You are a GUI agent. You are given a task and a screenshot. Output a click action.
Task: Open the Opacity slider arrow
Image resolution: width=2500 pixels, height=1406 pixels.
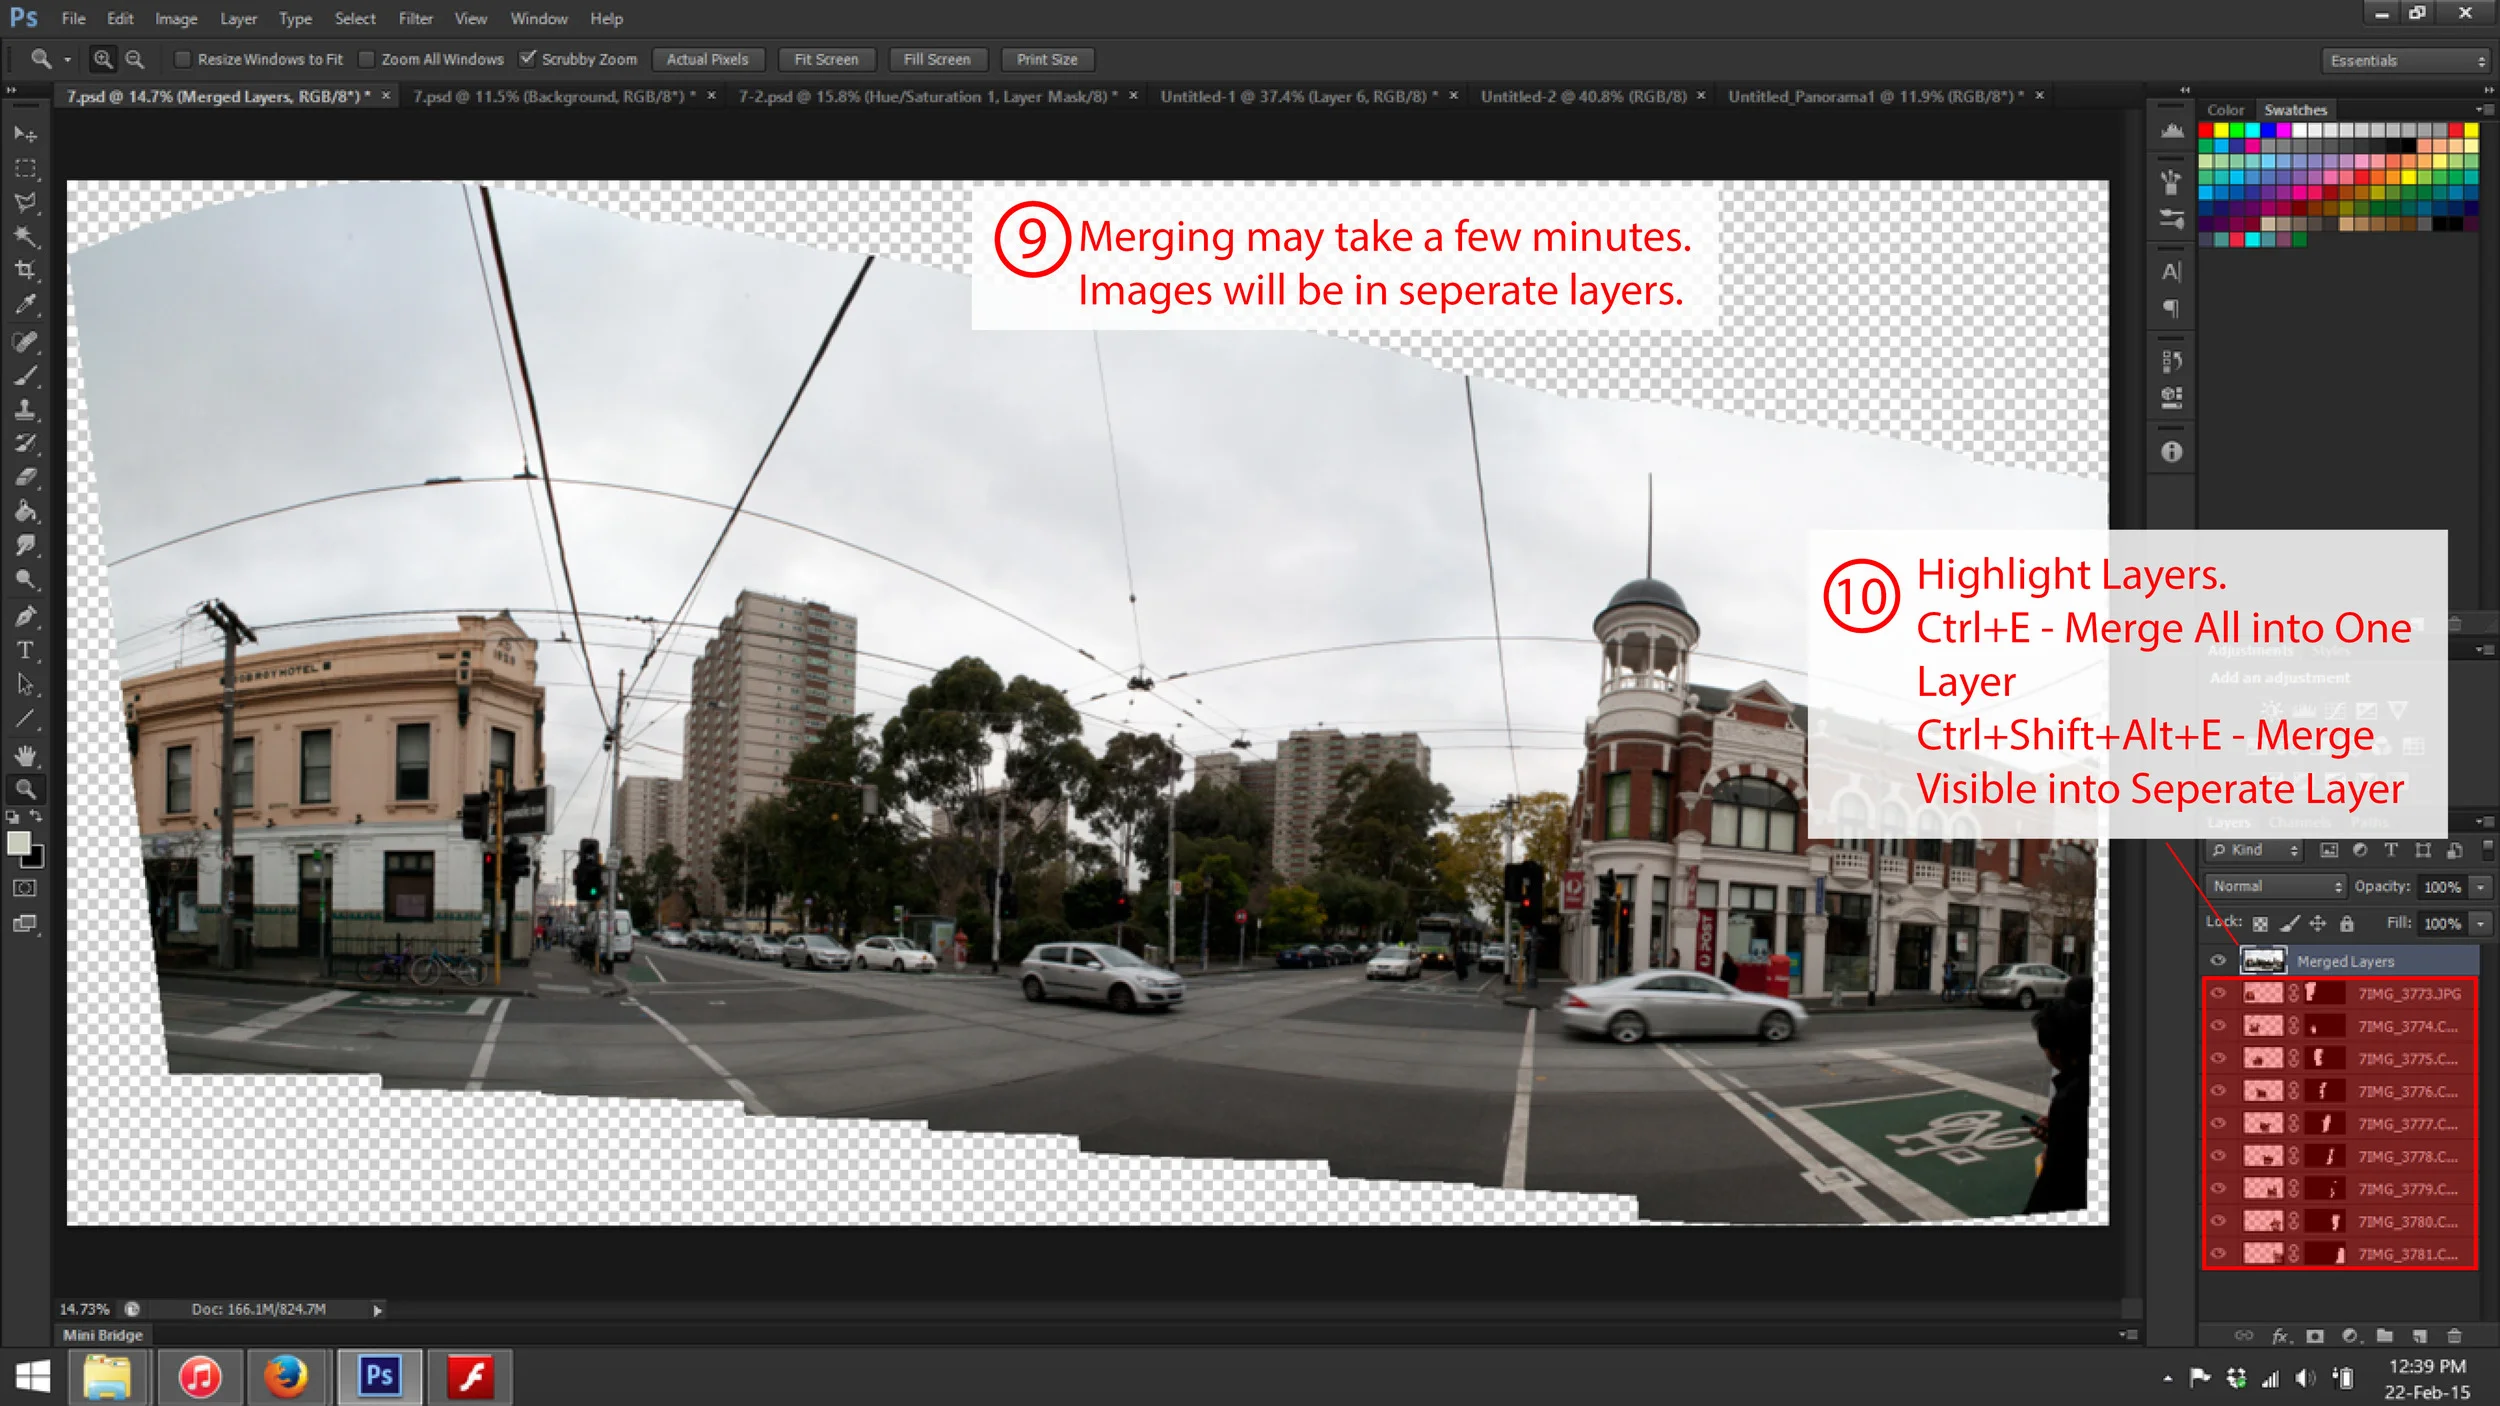pos(2480,887)
